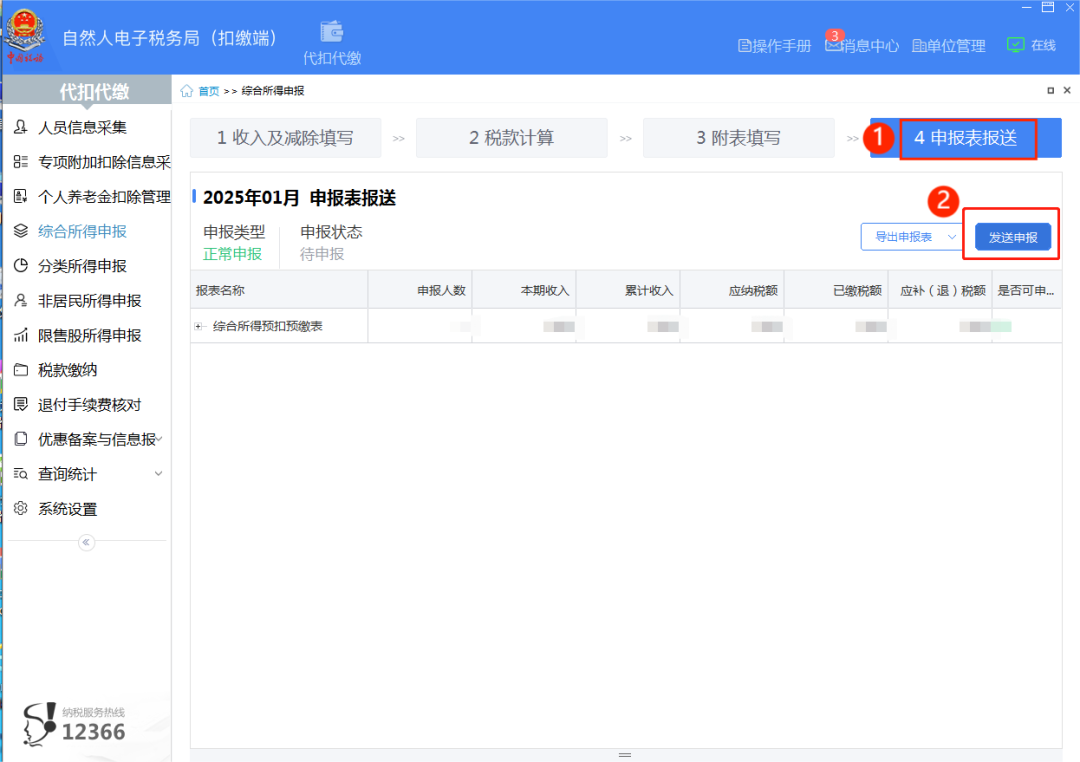Screen dimensions: 1080x762
Task: Open 操作手册 manual in the header
Action: [x=774, y=45]
